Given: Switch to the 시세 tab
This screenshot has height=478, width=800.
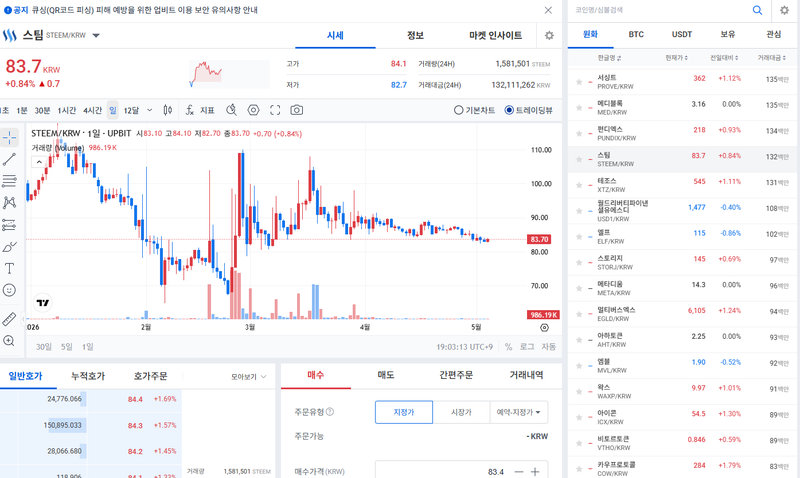Looking at the screenshot, I should (x=335, y=35).
